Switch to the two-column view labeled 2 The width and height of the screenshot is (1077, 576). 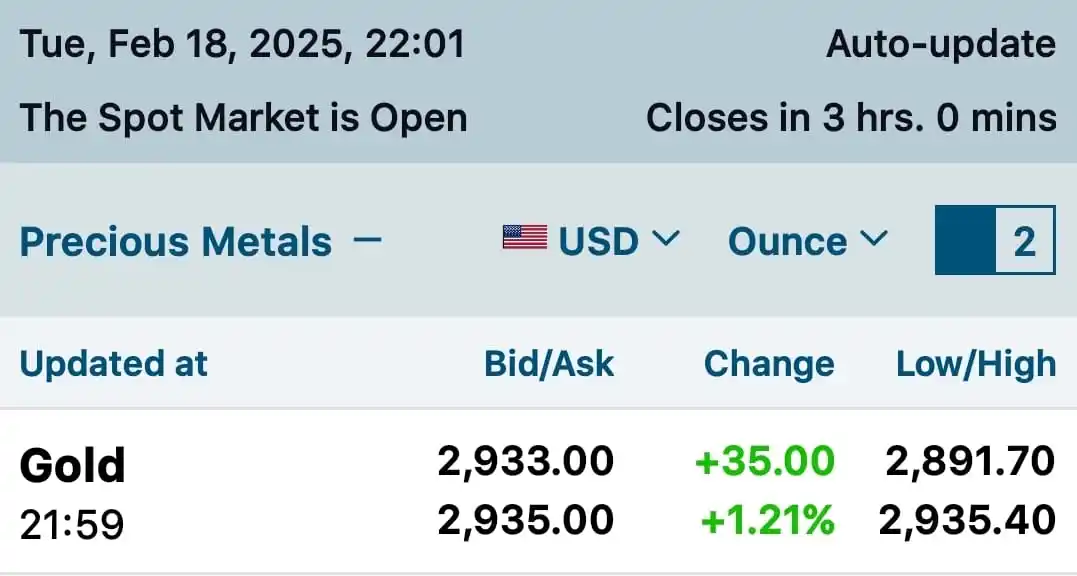(x=1024, y=240)
